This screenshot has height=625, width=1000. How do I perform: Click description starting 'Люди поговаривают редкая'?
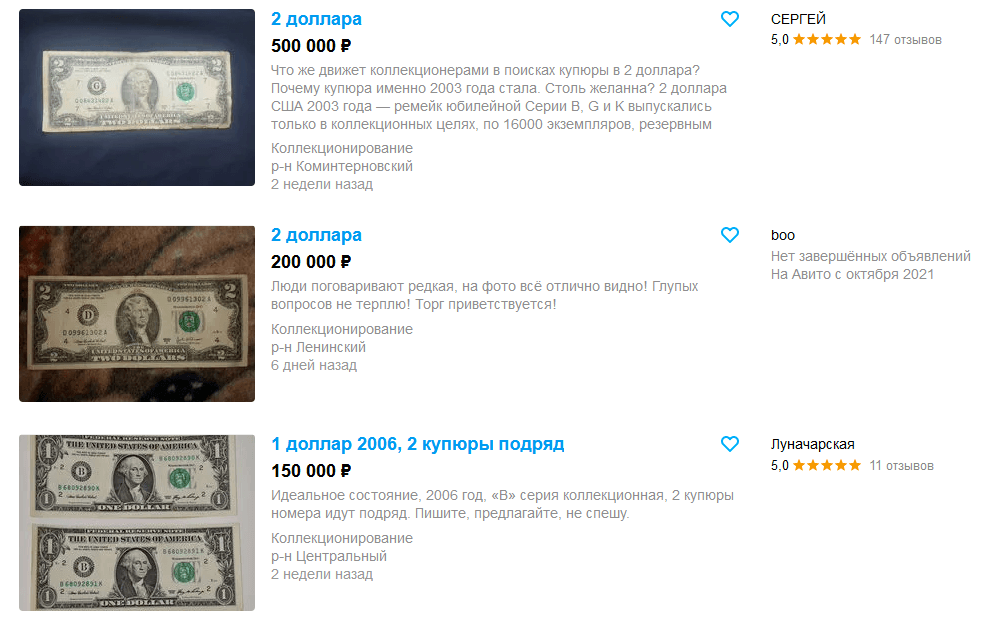pyautogui.click(x=485, y=295)
